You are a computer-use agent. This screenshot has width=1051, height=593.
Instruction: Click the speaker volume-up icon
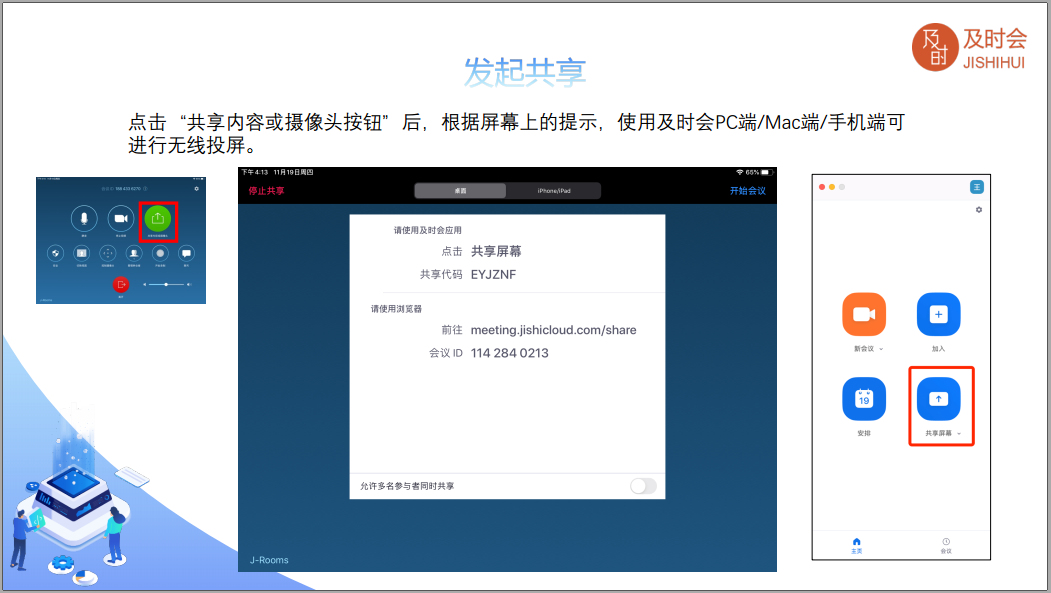point(189,285)
